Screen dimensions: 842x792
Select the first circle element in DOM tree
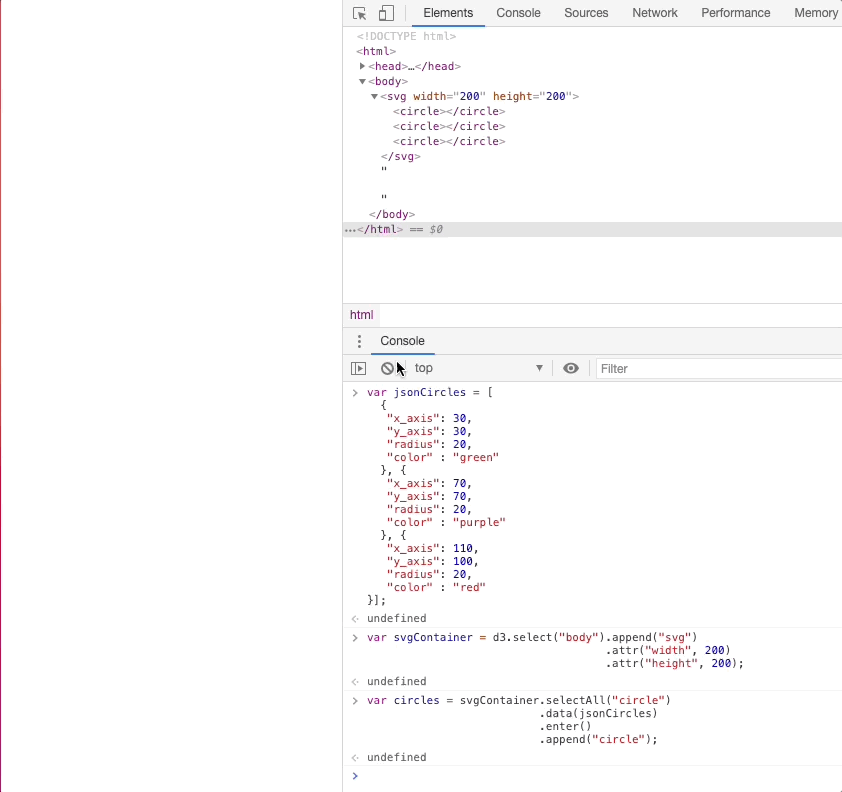[448, 111]
